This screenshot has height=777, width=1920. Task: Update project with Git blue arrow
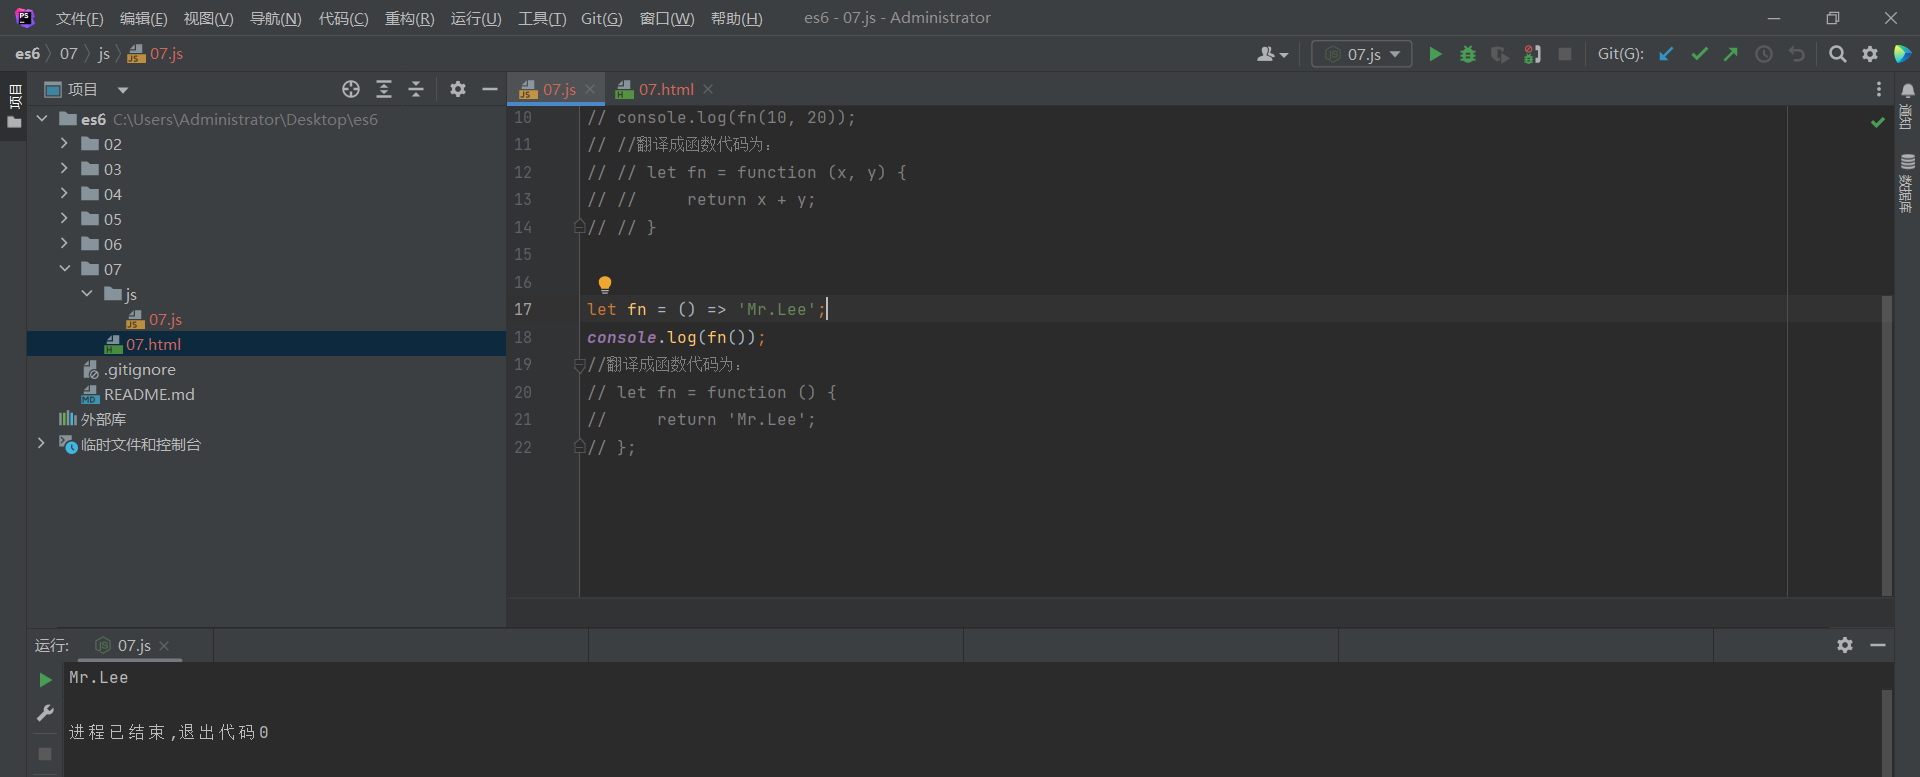(1666, 54)
